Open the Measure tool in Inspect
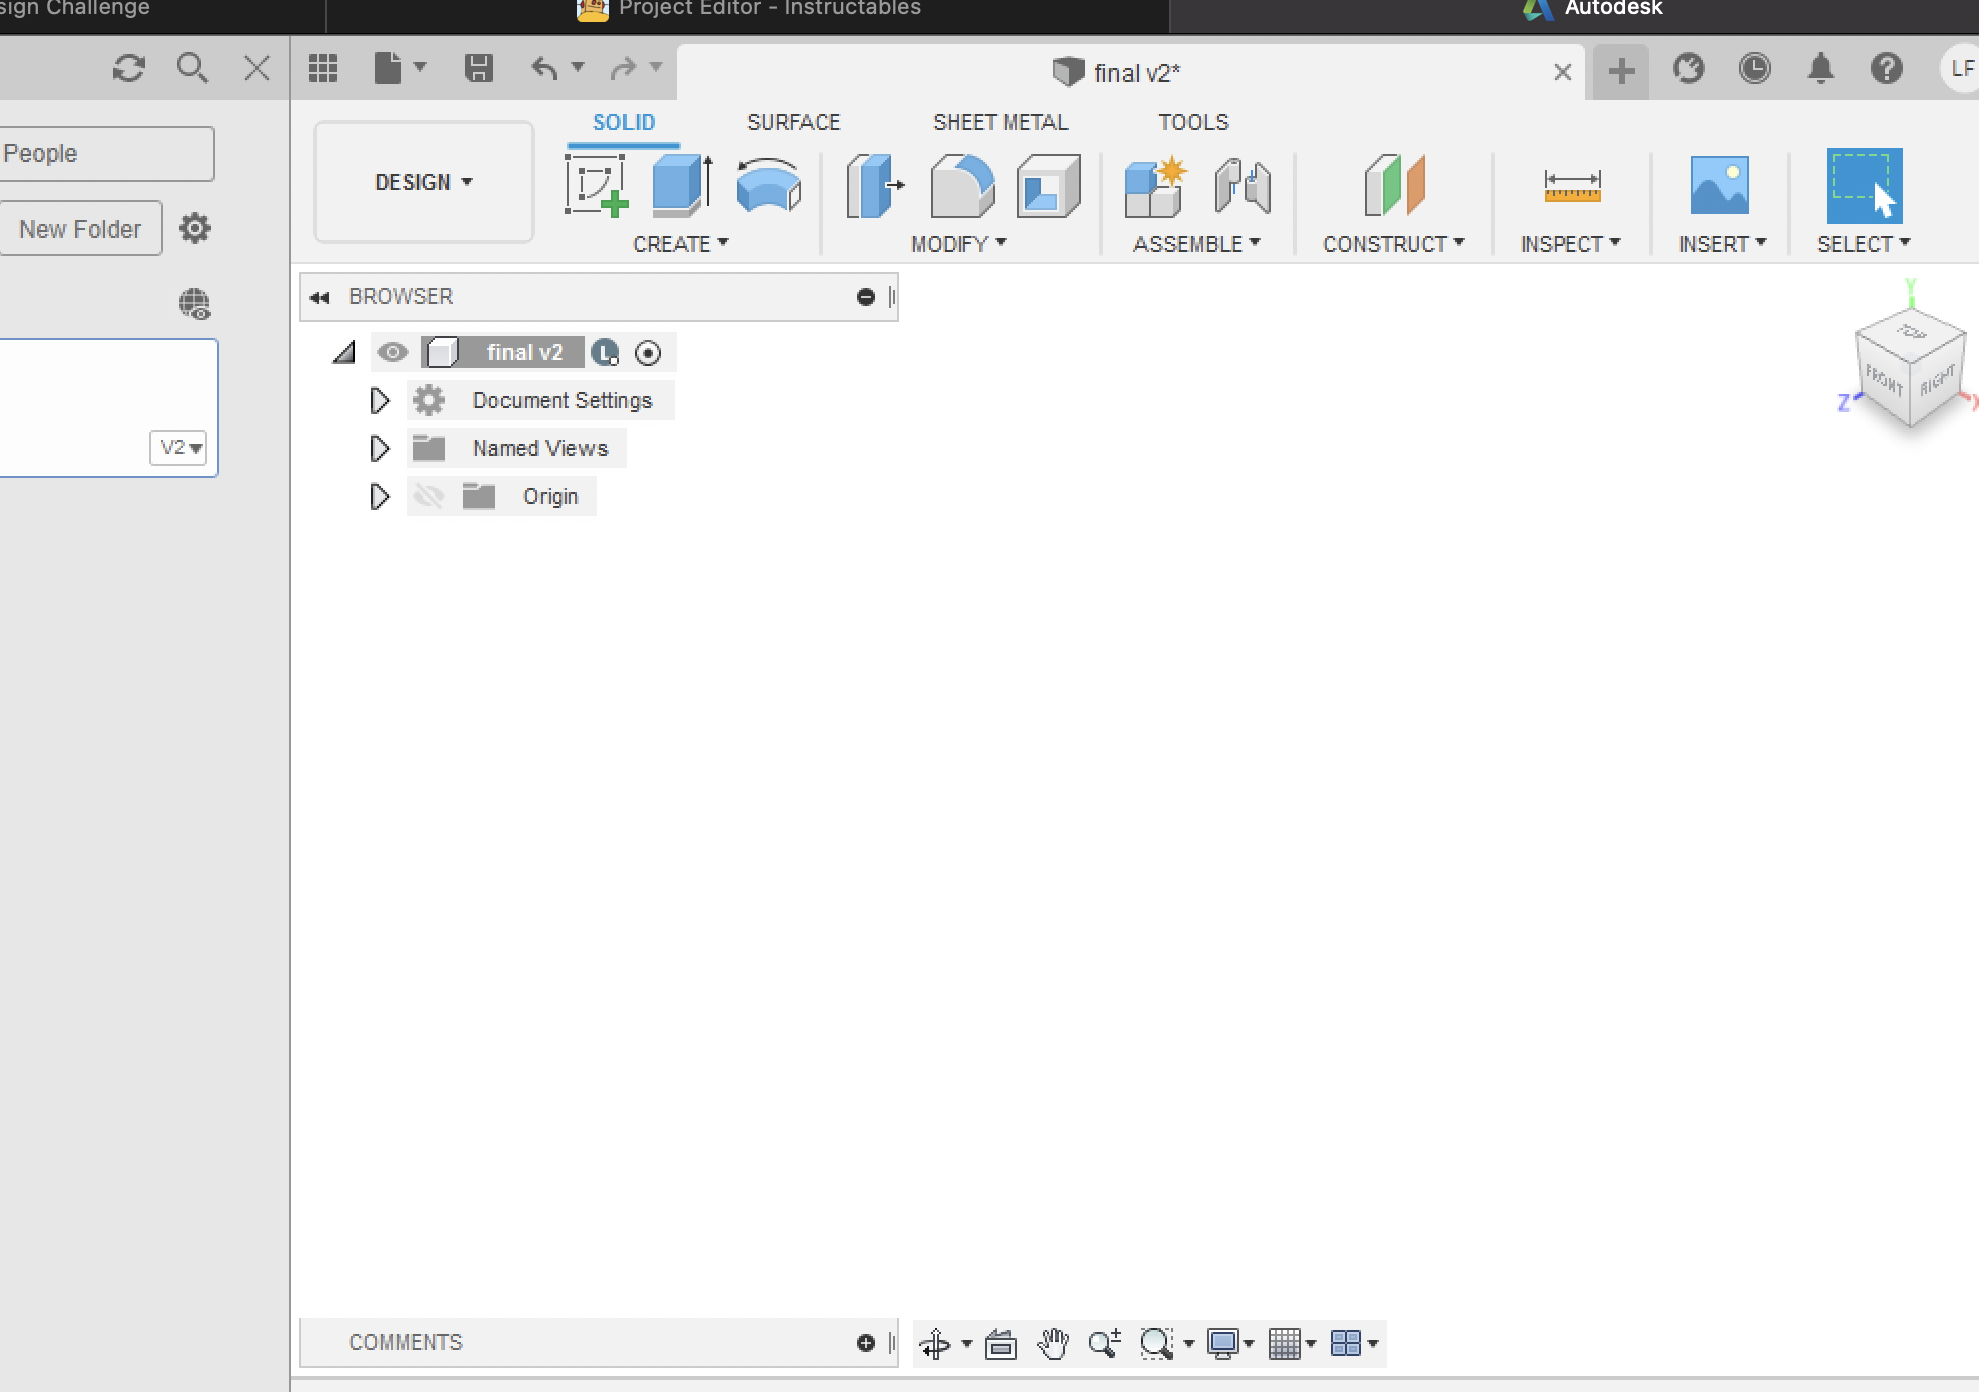The width and height of the screenshot is (1979, 1392). click(1572, 186)
